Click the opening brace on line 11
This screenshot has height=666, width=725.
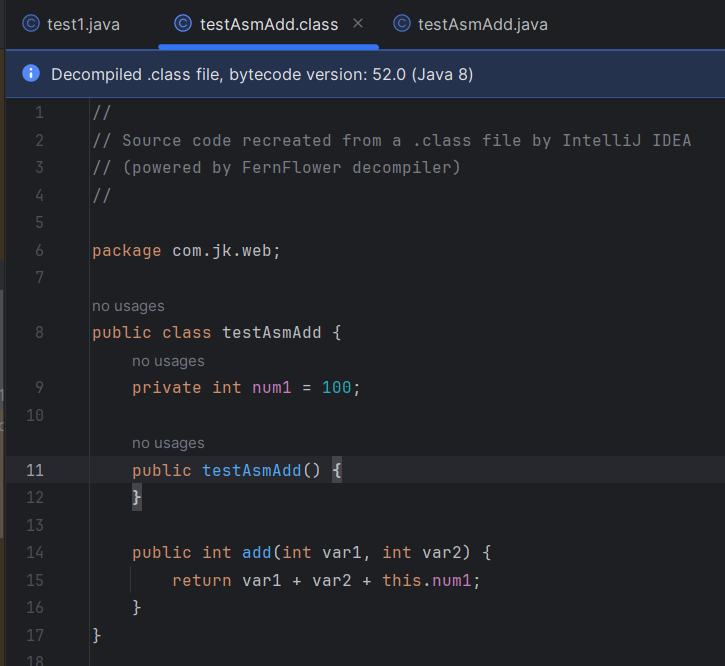(x=337, y=471)
